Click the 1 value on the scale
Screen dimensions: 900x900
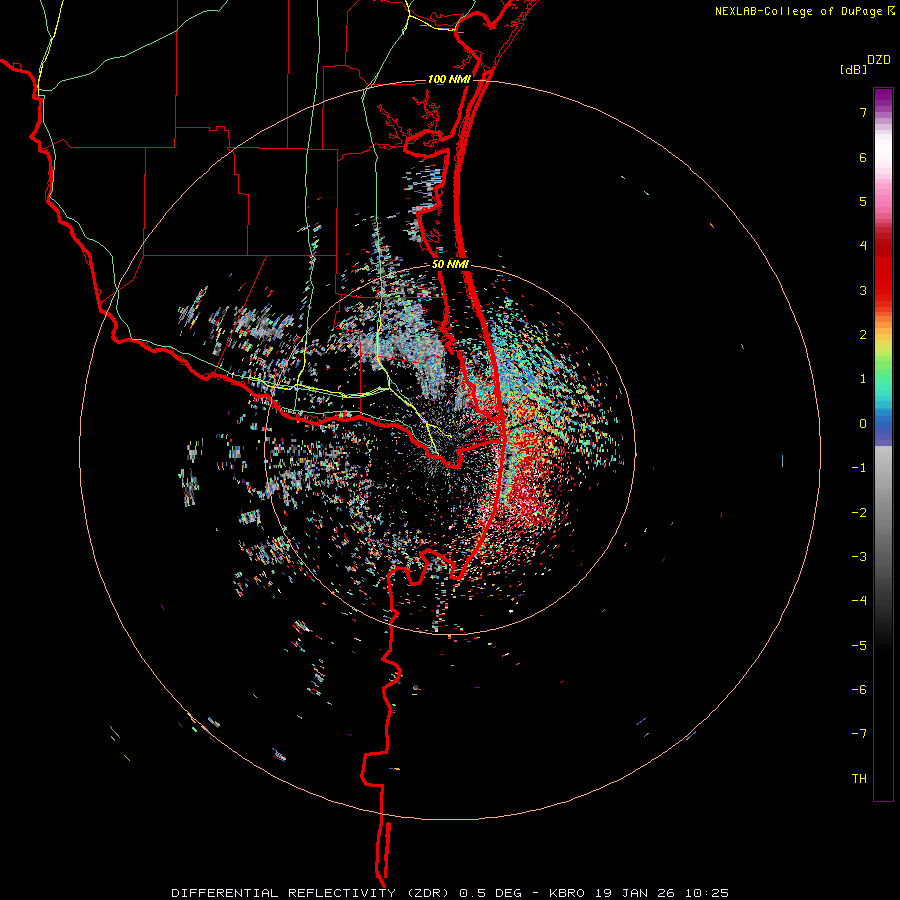863,379
